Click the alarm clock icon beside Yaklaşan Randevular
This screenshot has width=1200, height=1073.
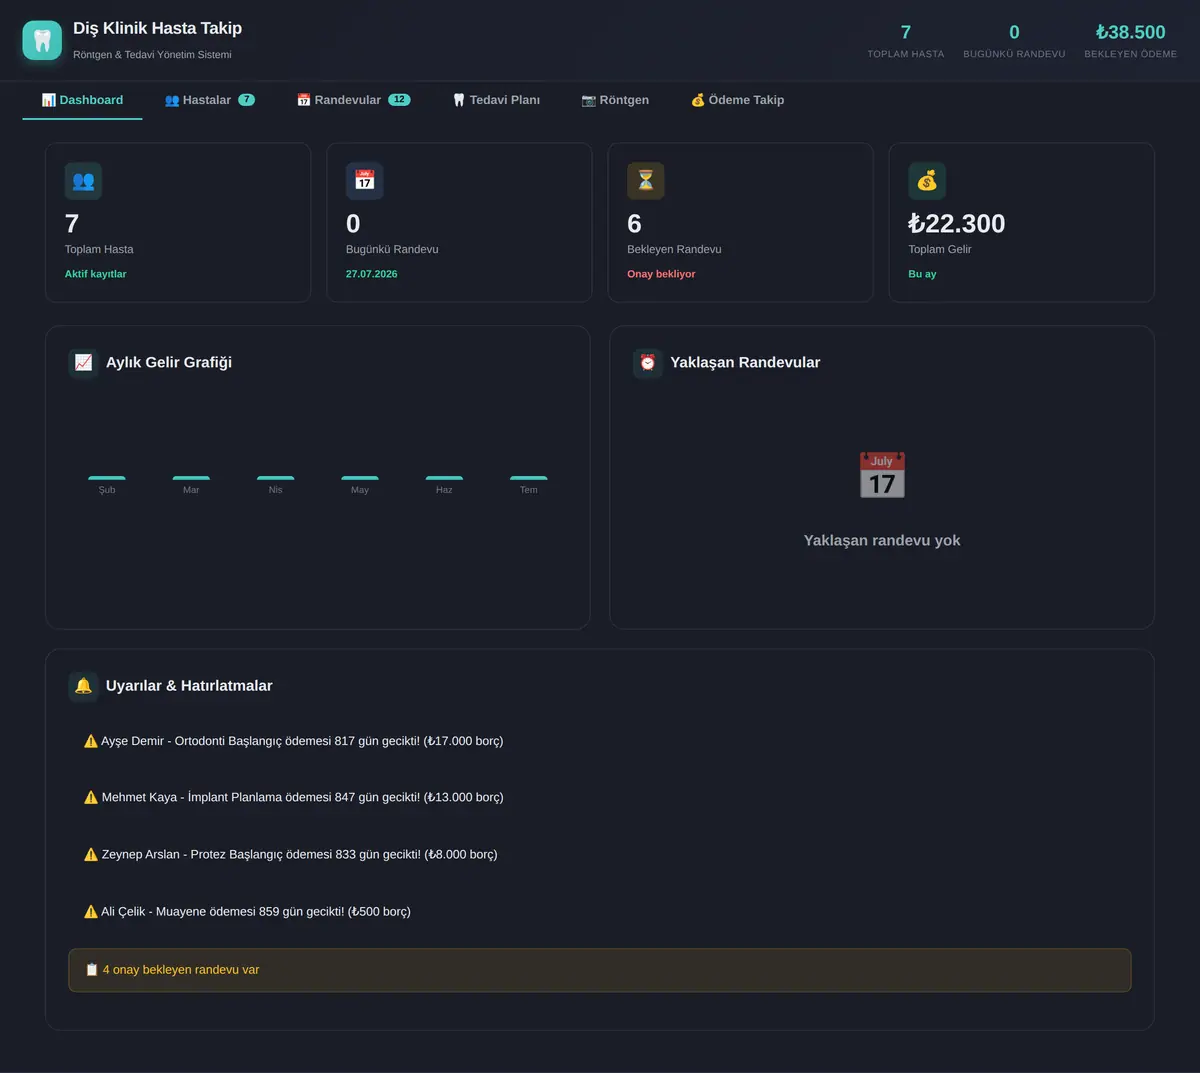648,362
